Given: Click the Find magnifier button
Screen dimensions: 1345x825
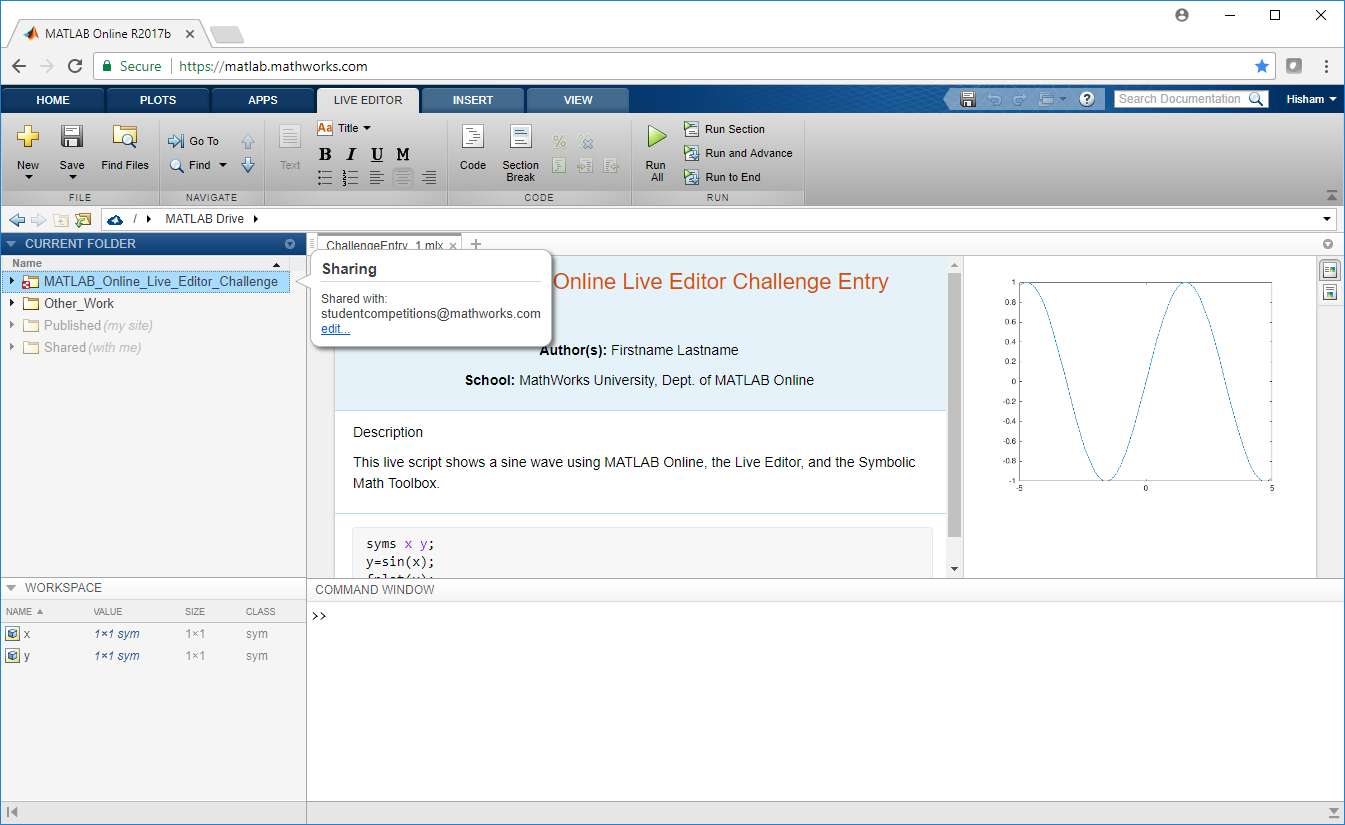Looking at the screenshot, I should click(x=190, y=165).
